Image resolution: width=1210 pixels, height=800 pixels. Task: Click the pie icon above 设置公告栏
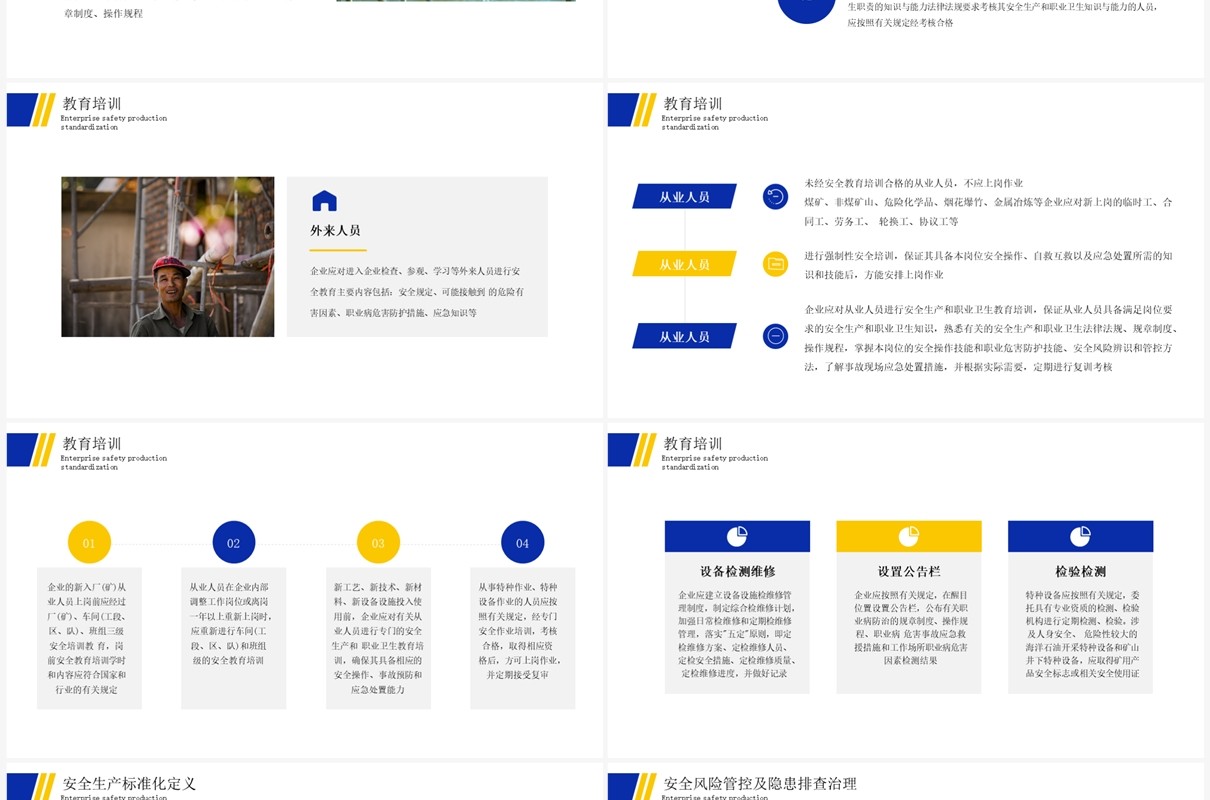pos(908,537)
